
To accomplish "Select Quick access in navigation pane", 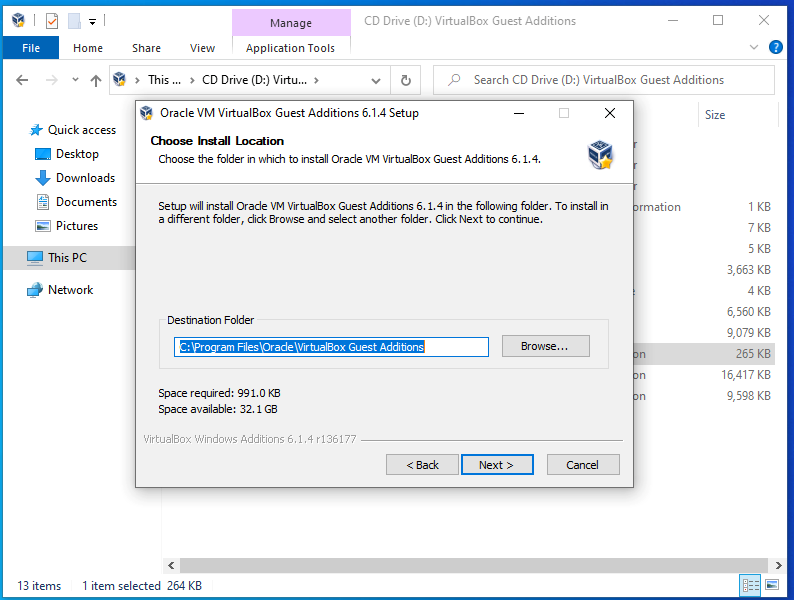I will pos(82,130).
